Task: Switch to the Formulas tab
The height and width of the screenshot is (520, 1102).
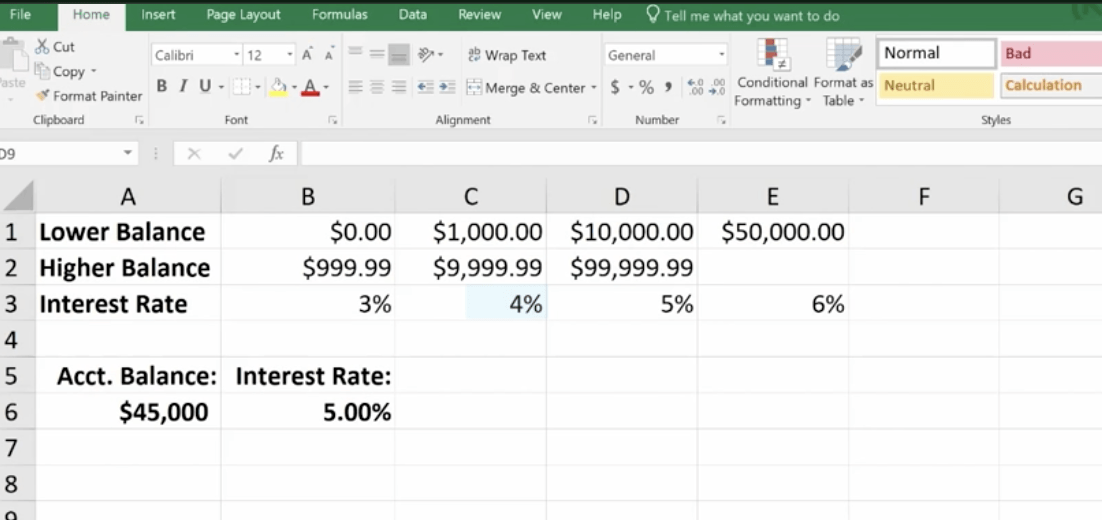Action: pos(339,15)
